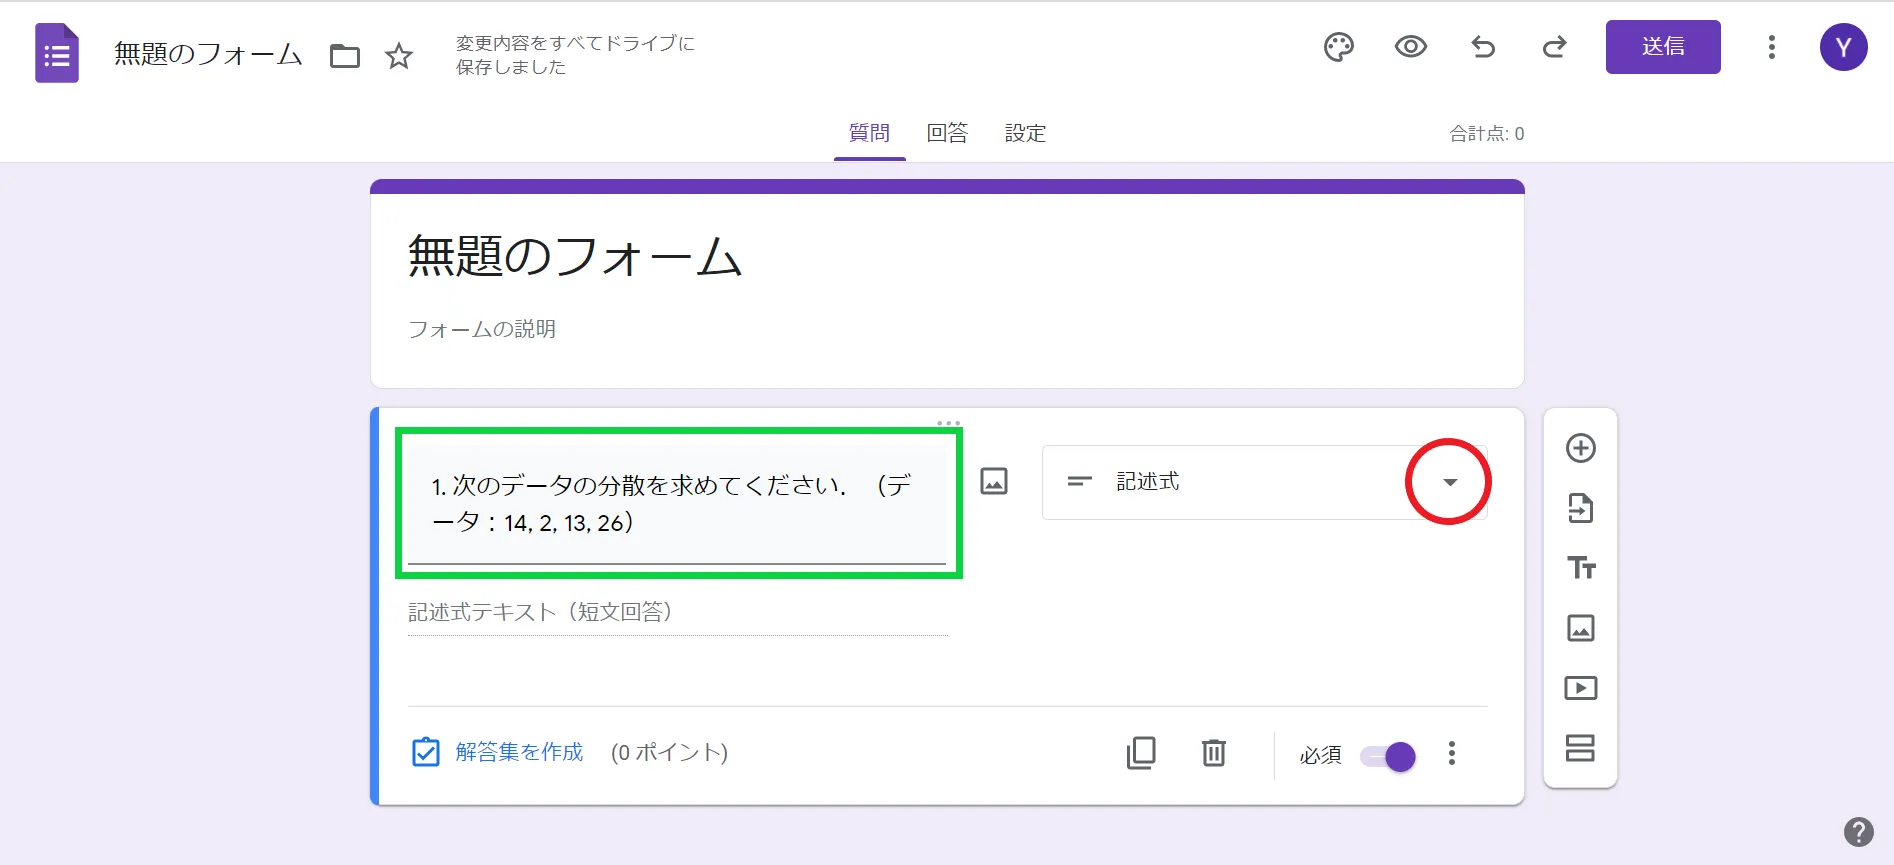Click the eye preview icon
Screen dimensions: 1894x865
pos(1410,47)
